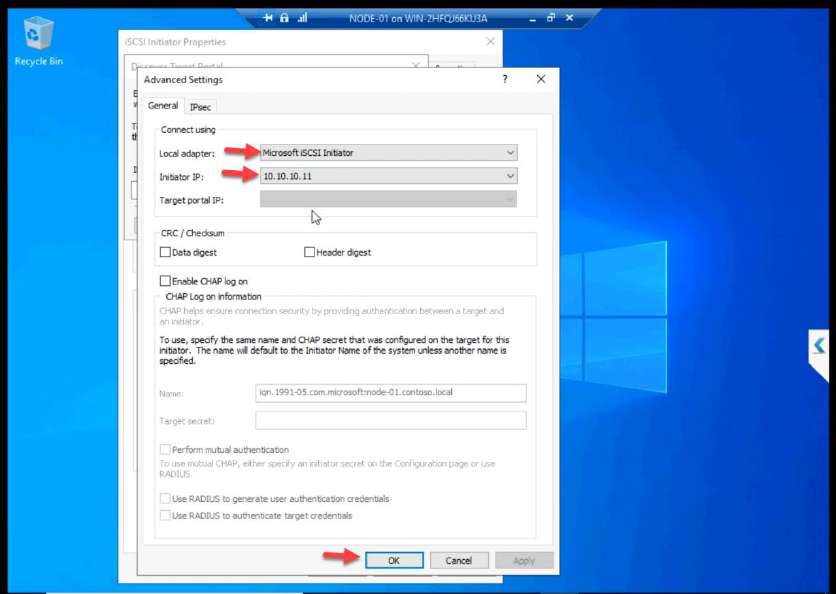This screenshot has width=836, height=594.
Task: Enable the Header digest checkbox
Action: 309,252
